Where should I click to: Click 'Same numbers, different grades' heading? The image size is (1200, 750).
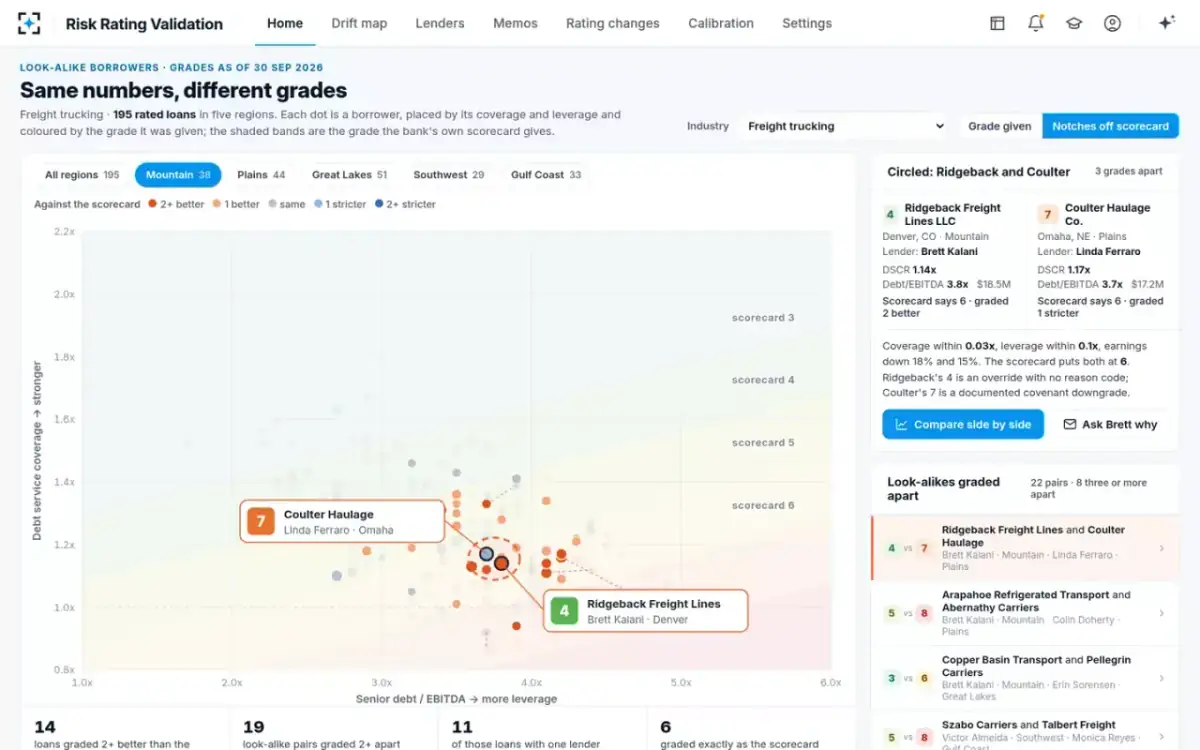[184, 91]
